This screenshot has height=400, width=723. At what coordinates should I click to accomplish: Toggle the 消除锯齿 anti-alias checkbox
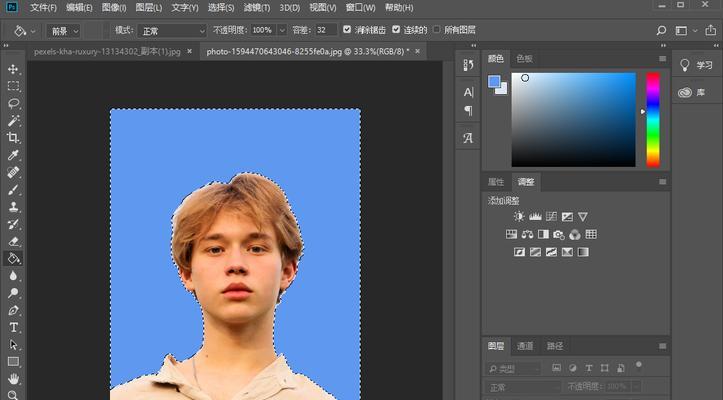[x=347, y=30]
